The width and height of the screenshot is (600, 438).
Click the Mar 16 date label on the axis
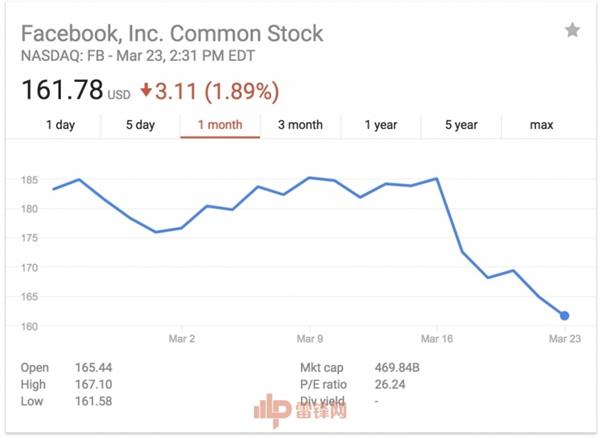[x=436, y=338]
